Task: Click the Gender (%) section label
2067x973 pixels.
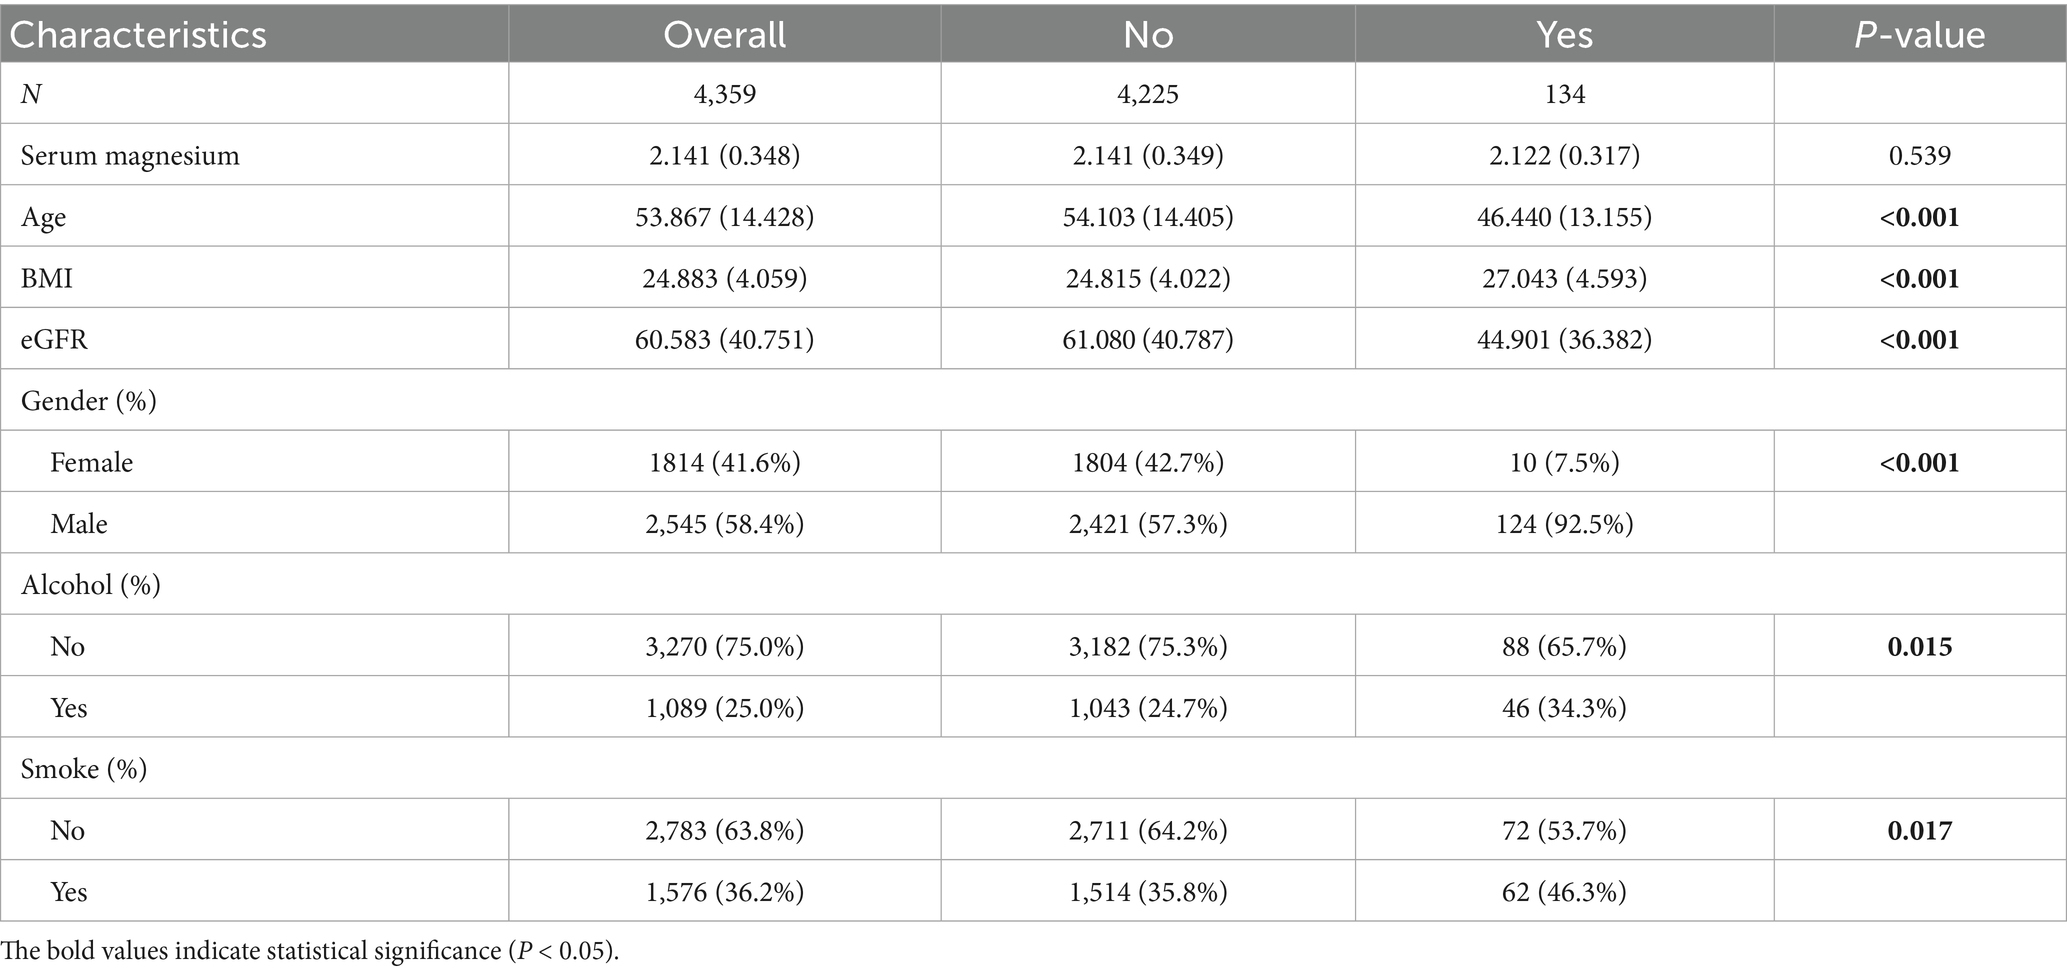Action: point(89,401)
